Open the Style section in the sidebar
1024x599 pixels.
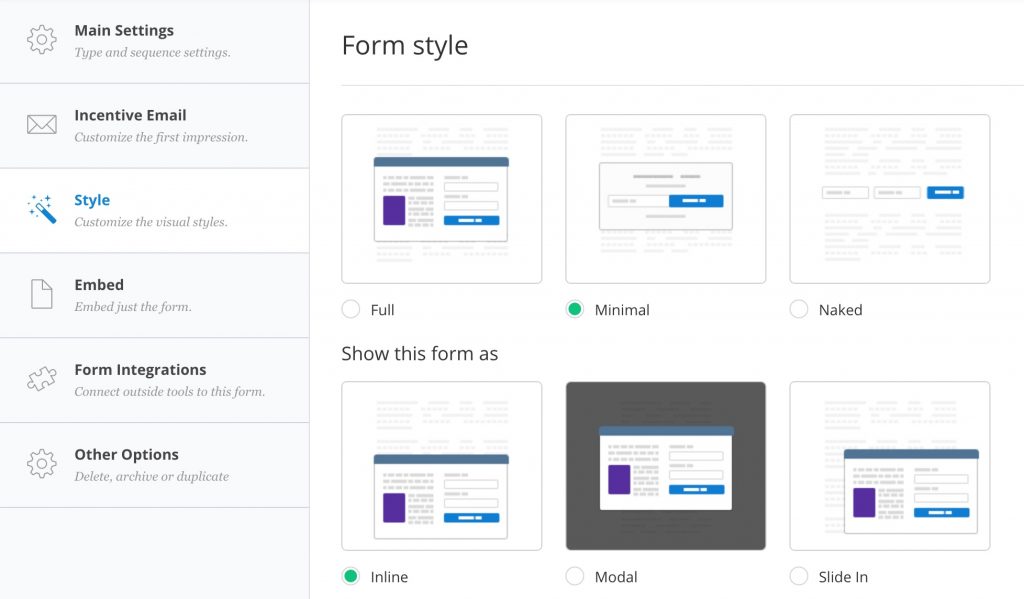(x=92, y=199)
